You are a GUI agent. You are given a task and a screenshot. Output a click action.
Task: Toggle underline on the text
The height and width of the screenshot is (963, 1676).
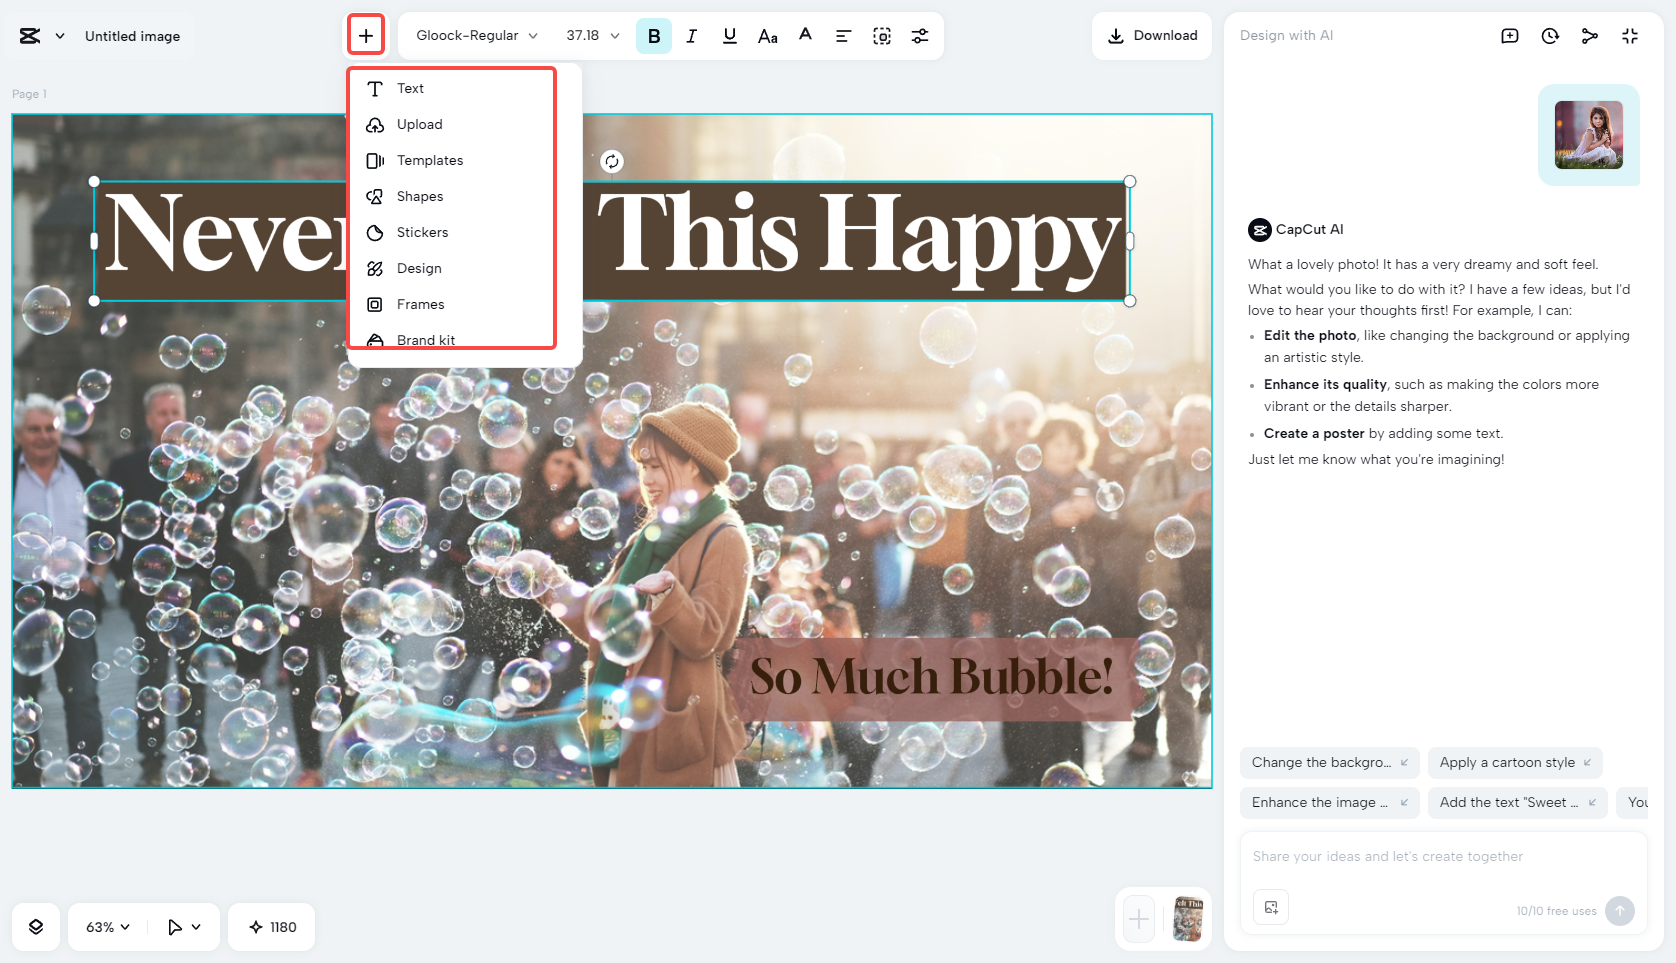tap(729, 35)
